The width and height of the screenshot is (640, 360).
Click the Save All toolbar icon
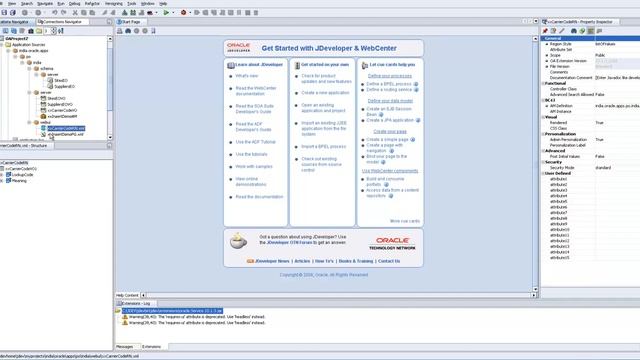click(x=13, y=13)
